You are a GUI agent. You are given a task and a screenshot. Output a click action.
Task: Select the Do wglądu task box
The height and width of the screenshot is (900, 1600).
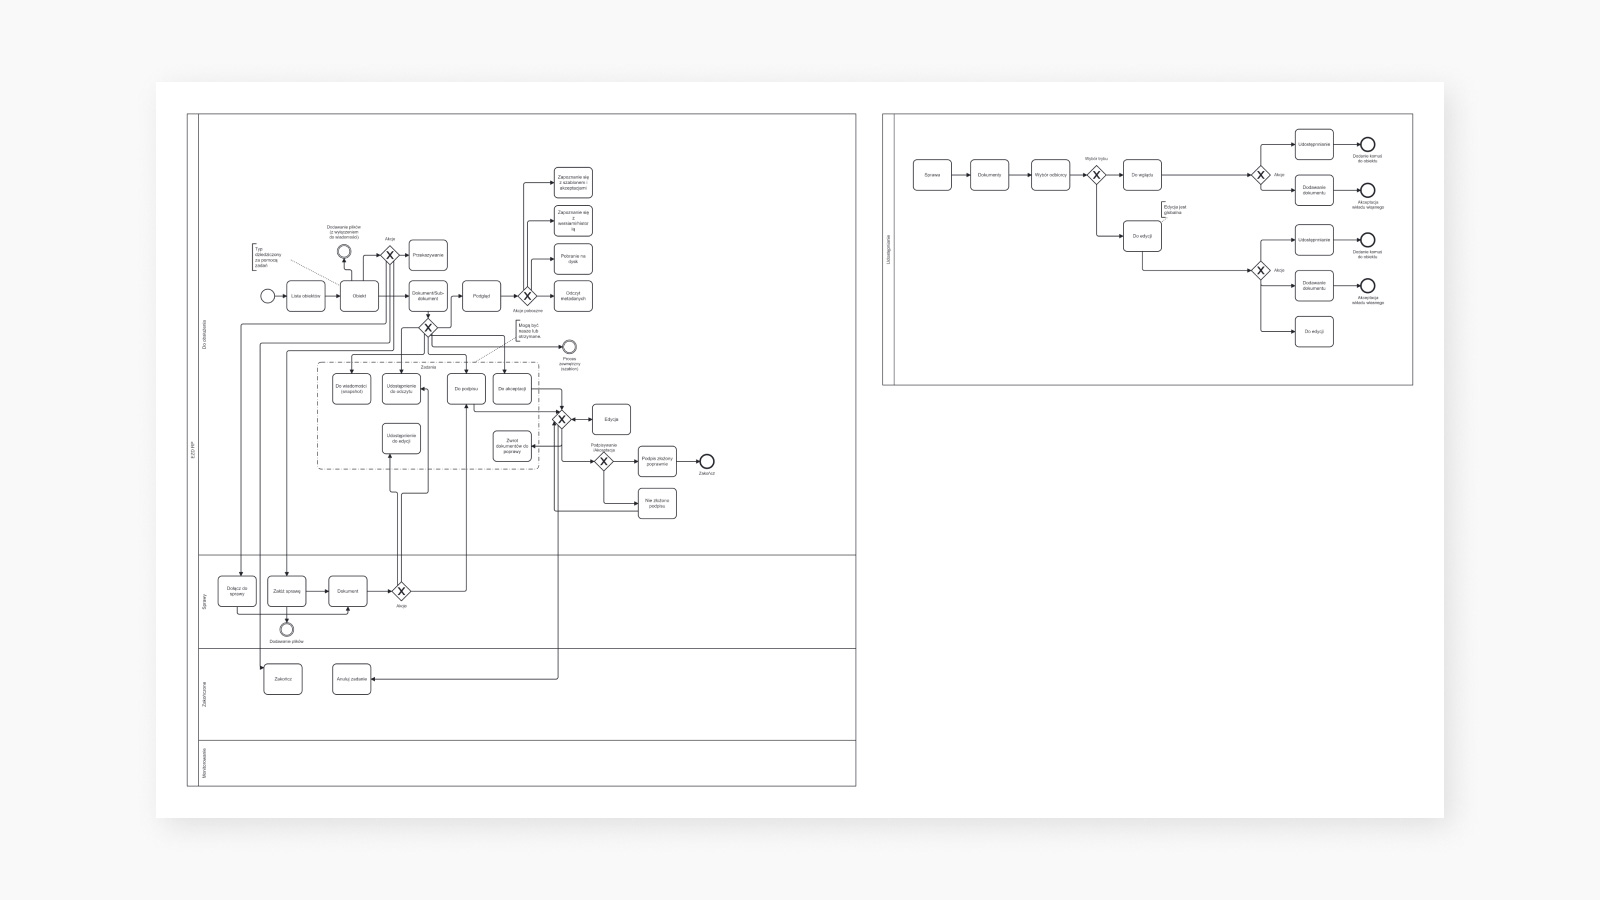[x=1142, y=175]
